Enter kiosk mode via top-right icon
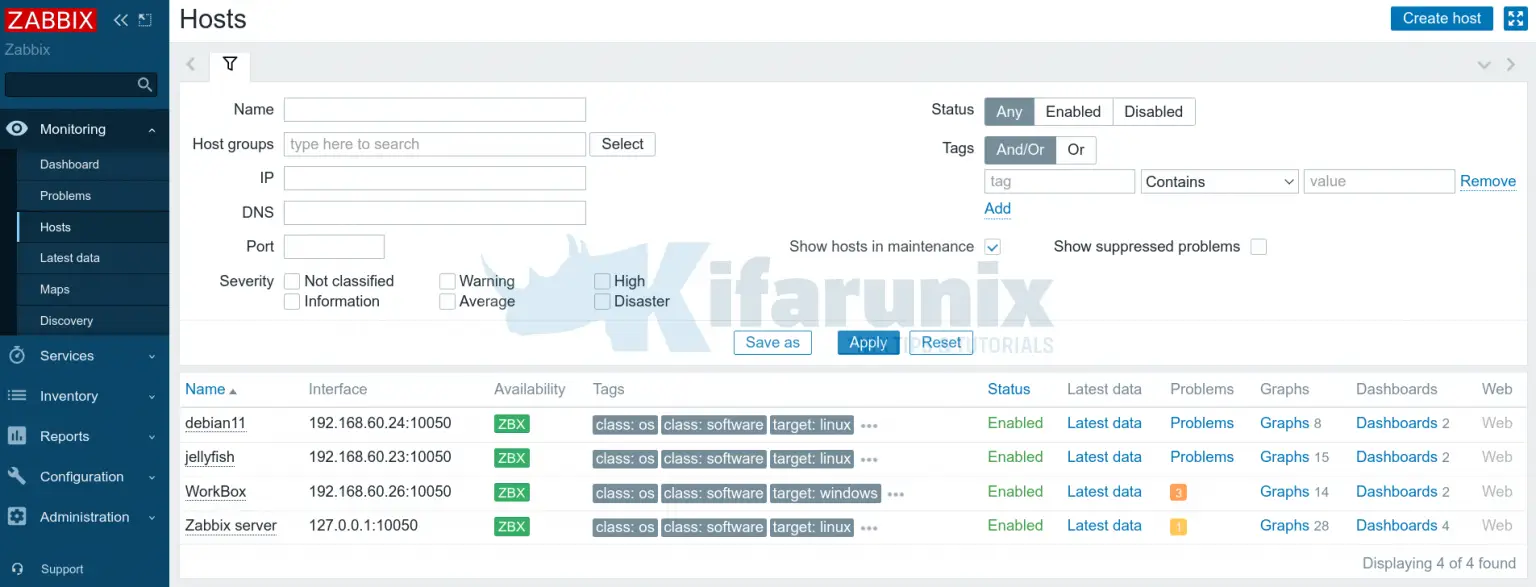This screenshot has width=1536, height=587. (1515, 18)
